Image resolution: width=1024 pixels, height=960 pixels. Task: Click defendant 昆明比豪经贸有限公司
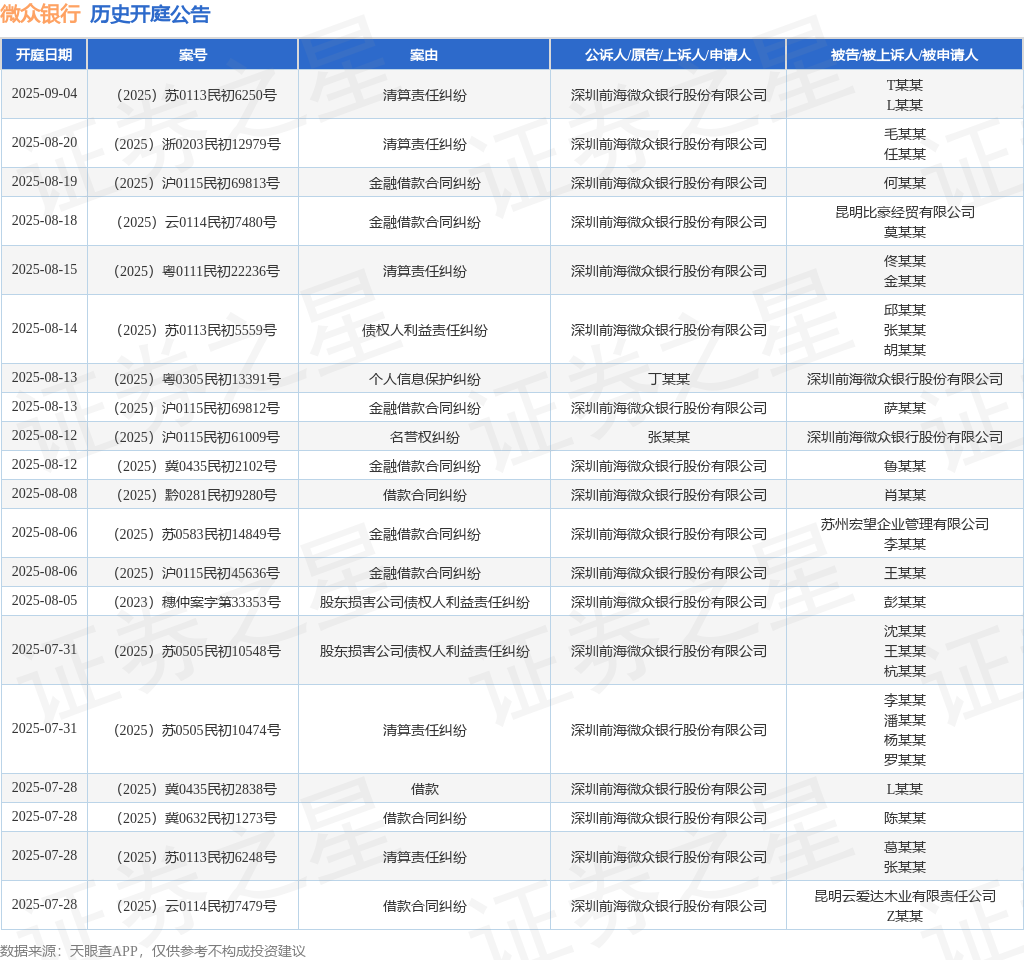coord(904,212)
